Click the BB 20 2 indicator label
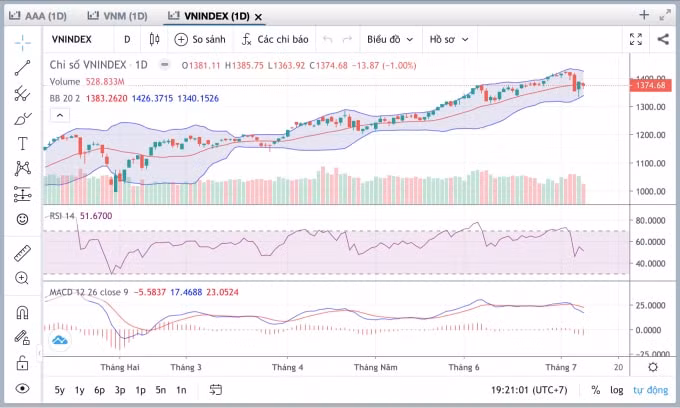This screenshot has width=680, height=408. pyautogui.click(x=65, y=98)
